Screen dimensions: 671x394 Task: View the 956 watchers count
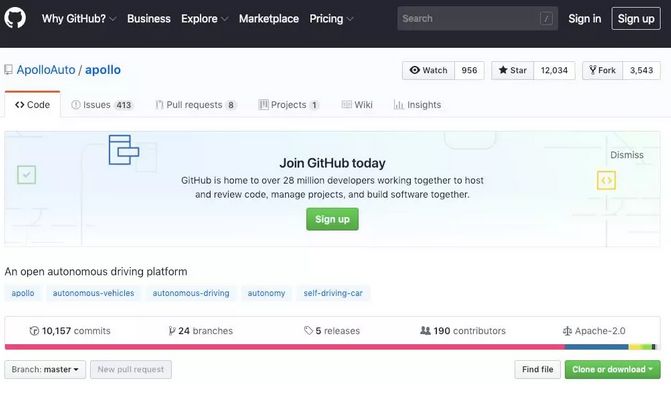469,70
